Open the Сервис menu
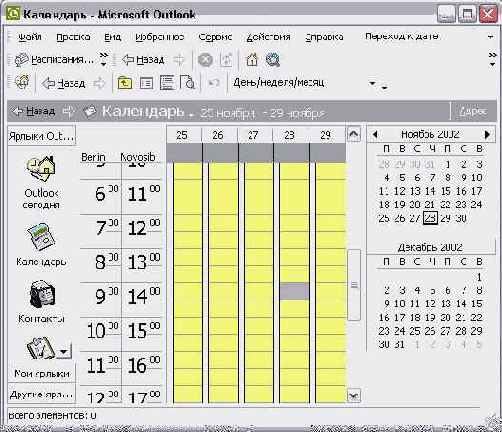 (x=215, y=37)
